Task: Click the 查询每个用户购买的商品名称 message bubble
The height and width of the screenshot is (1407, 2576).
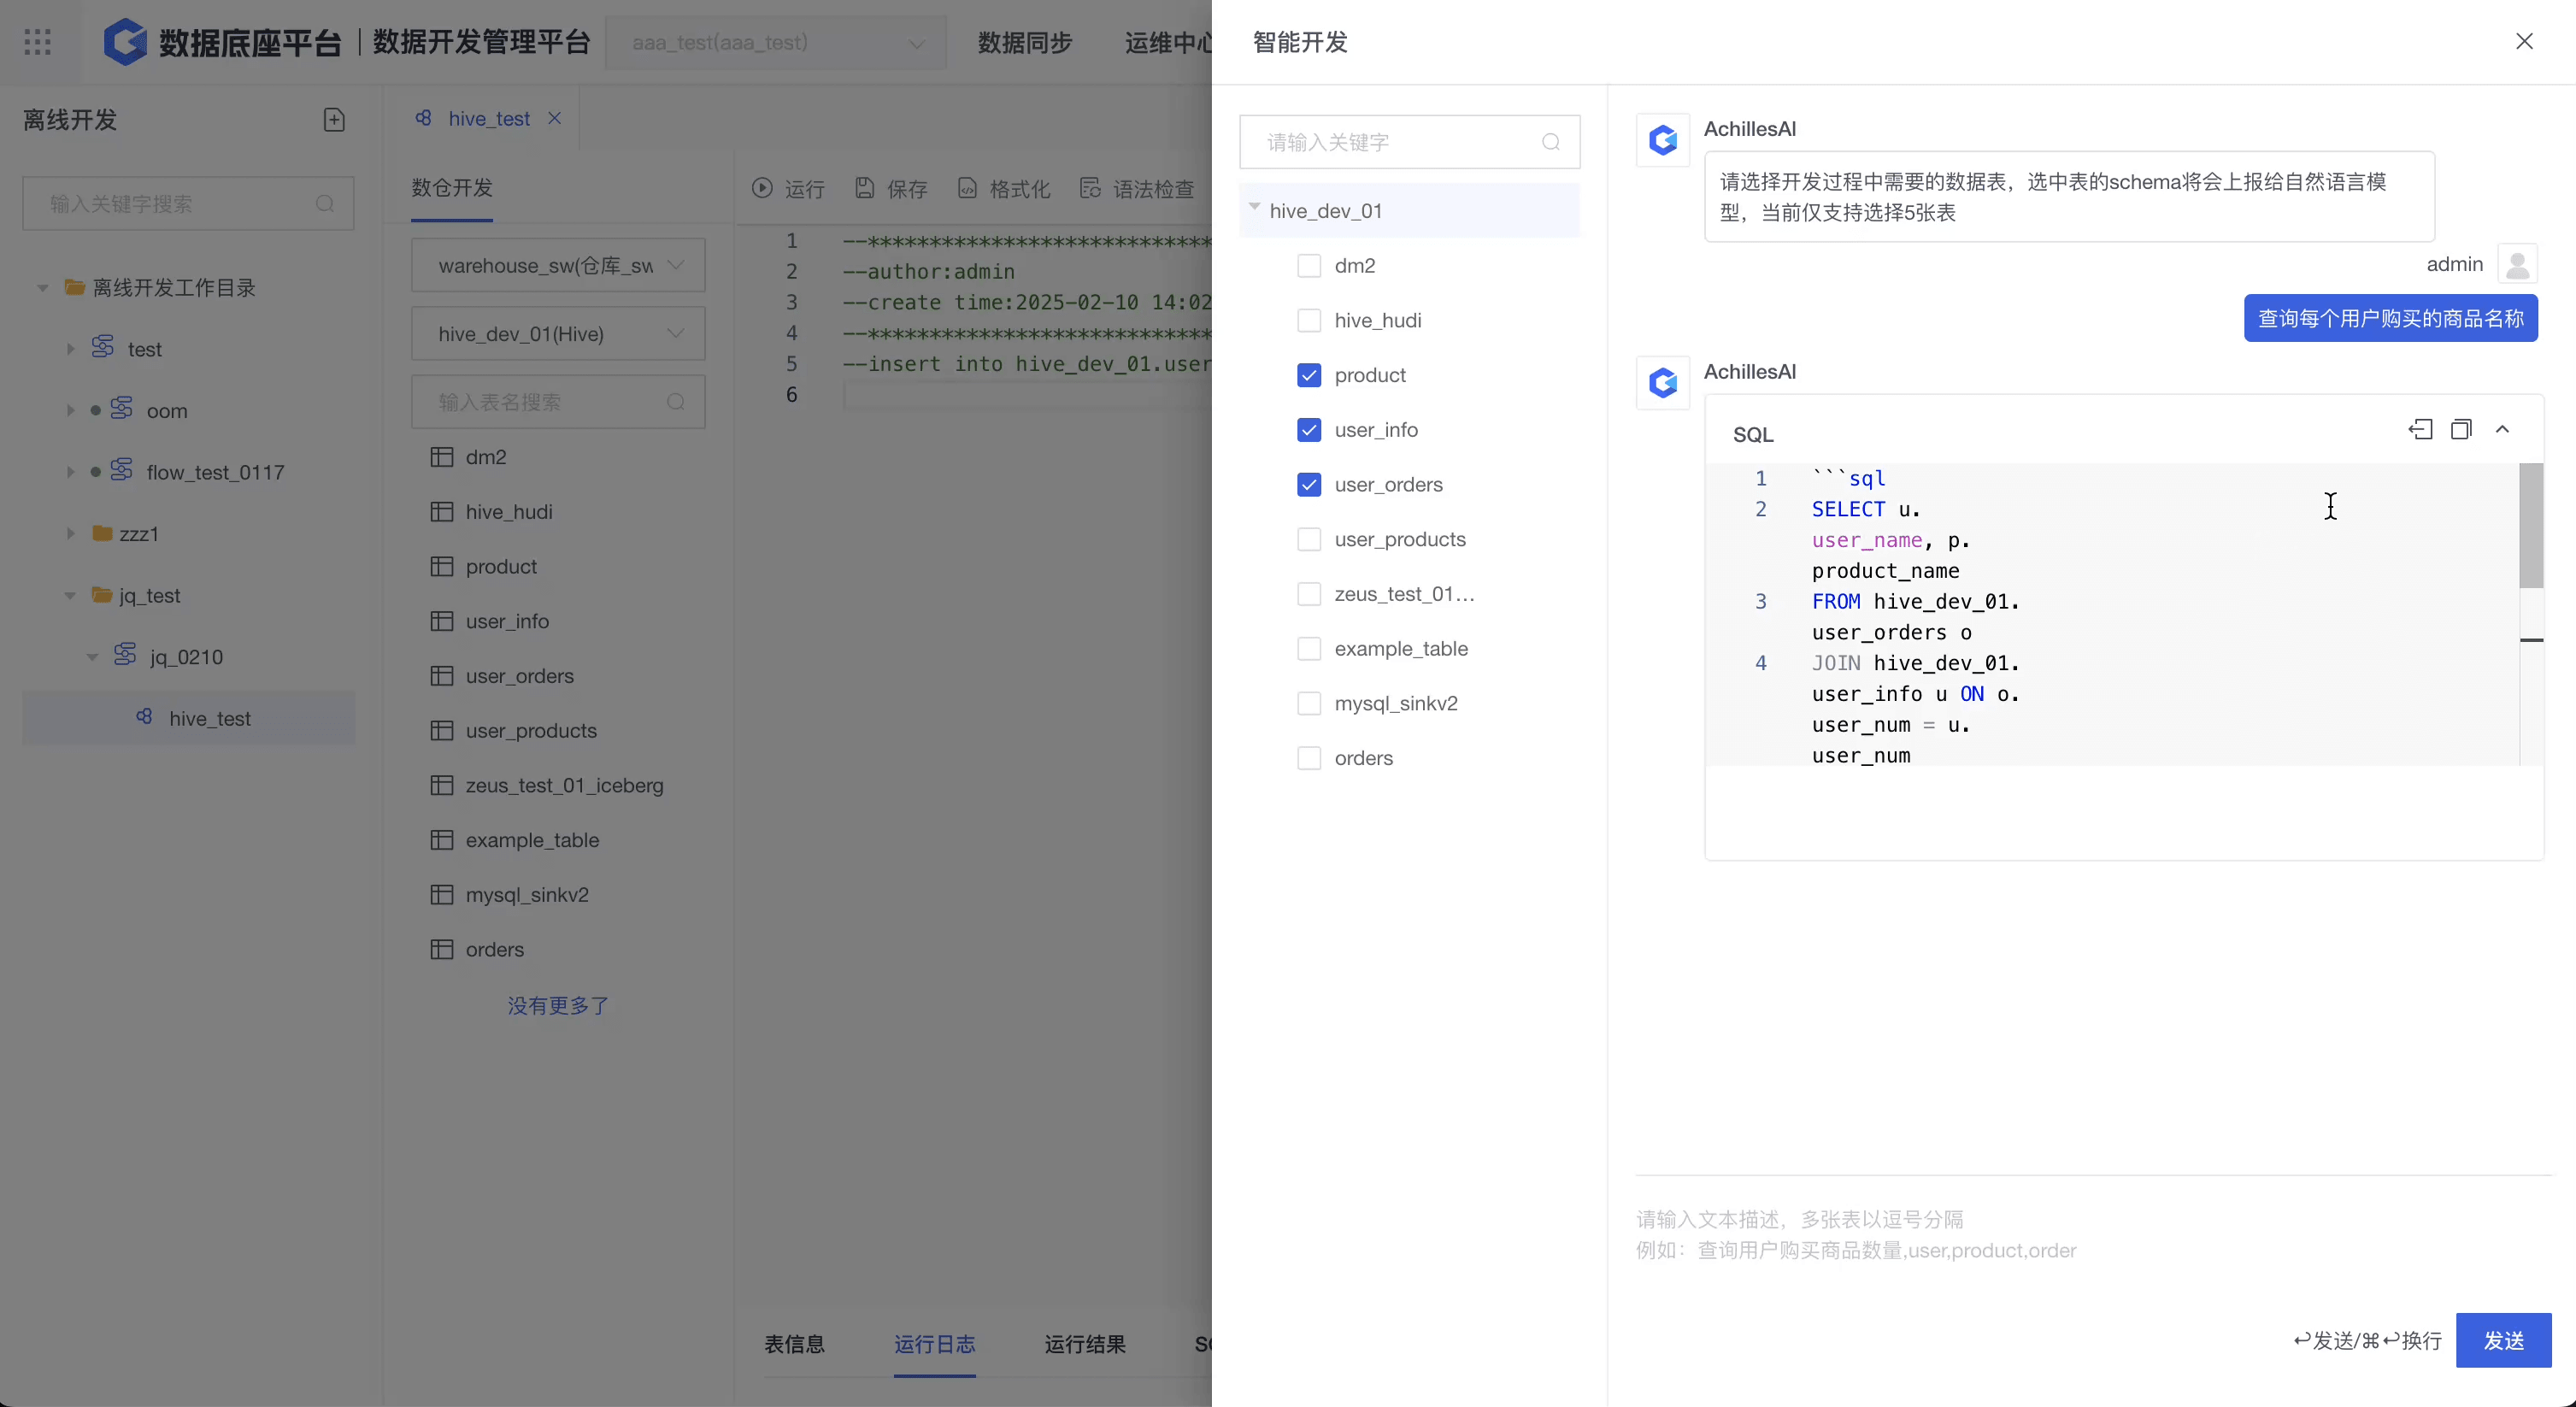Action: point(2390,318)
